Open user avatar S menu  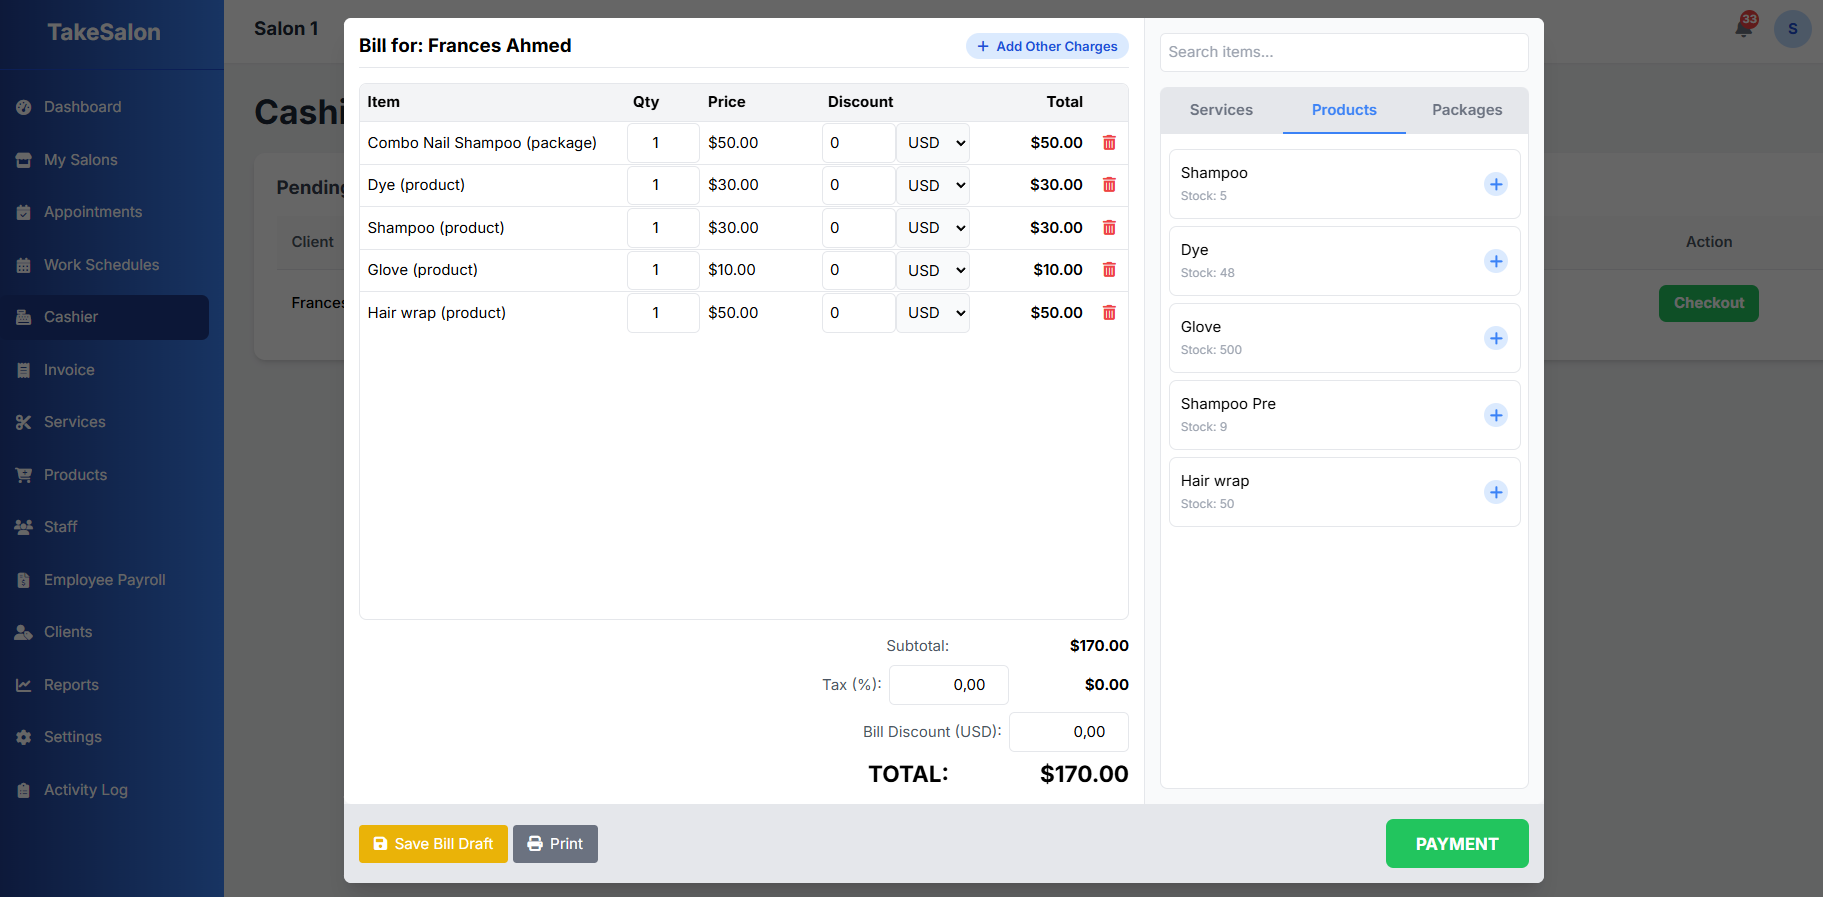pyautogui.click(x=1793, y=29)
